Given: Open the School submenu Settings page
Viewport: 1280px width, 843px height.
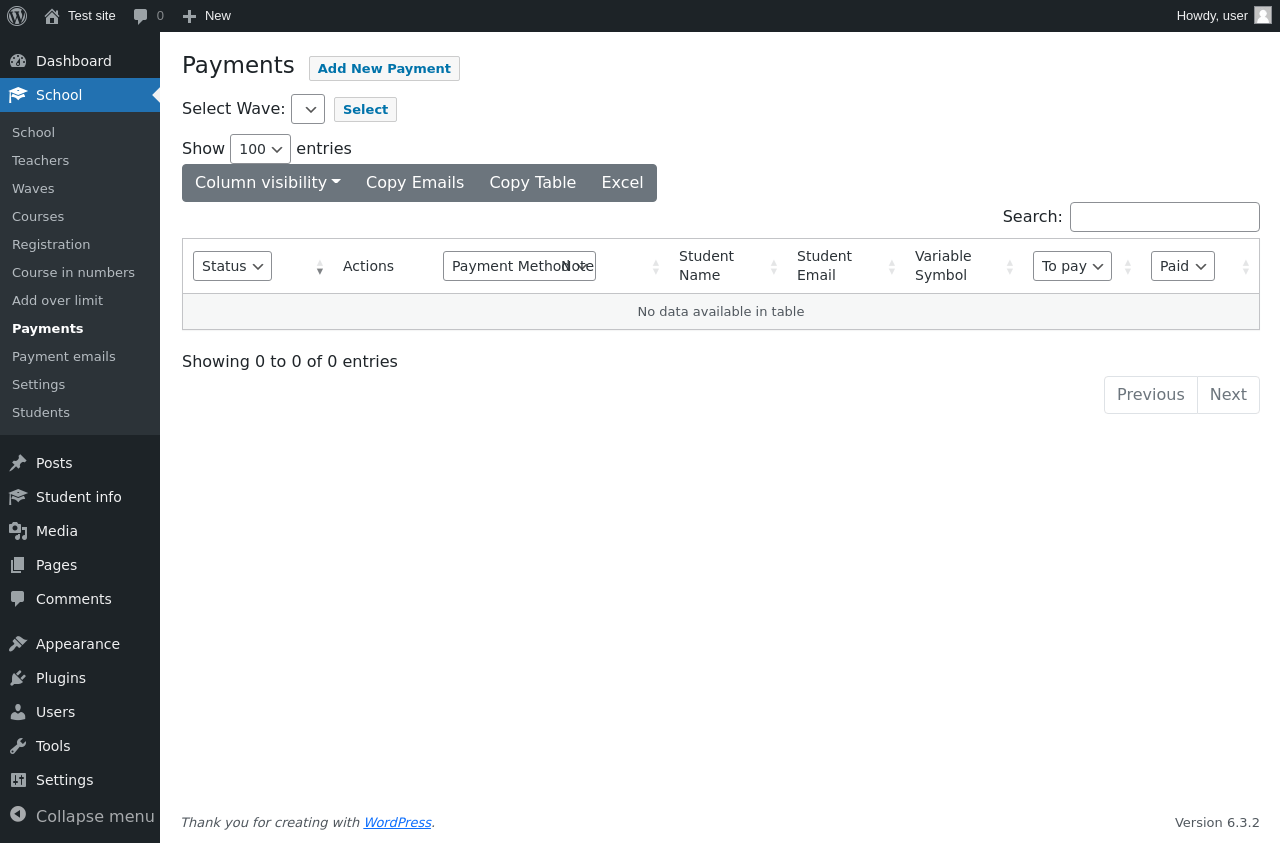Looking at the screenshot, I should click(x=38, y=384).
